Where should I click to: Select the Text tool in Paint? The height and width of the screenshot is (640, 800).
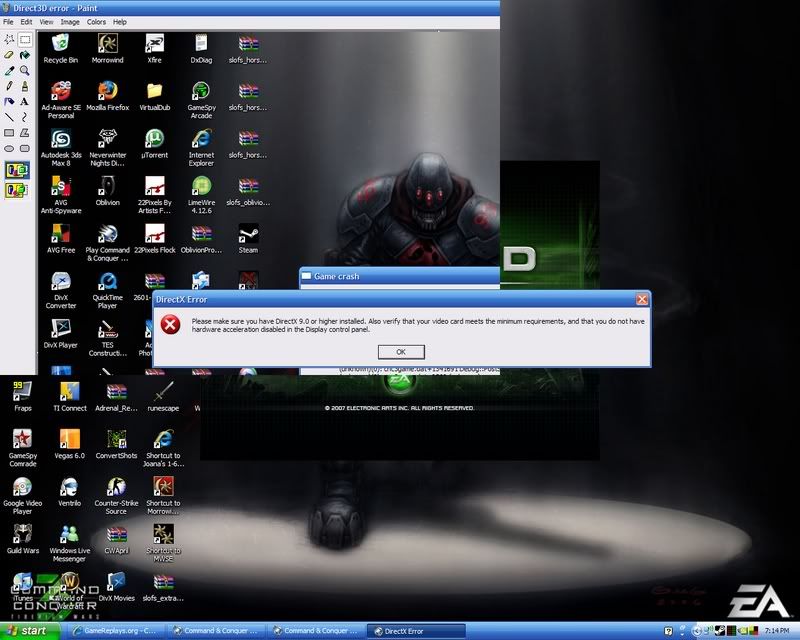24,102
